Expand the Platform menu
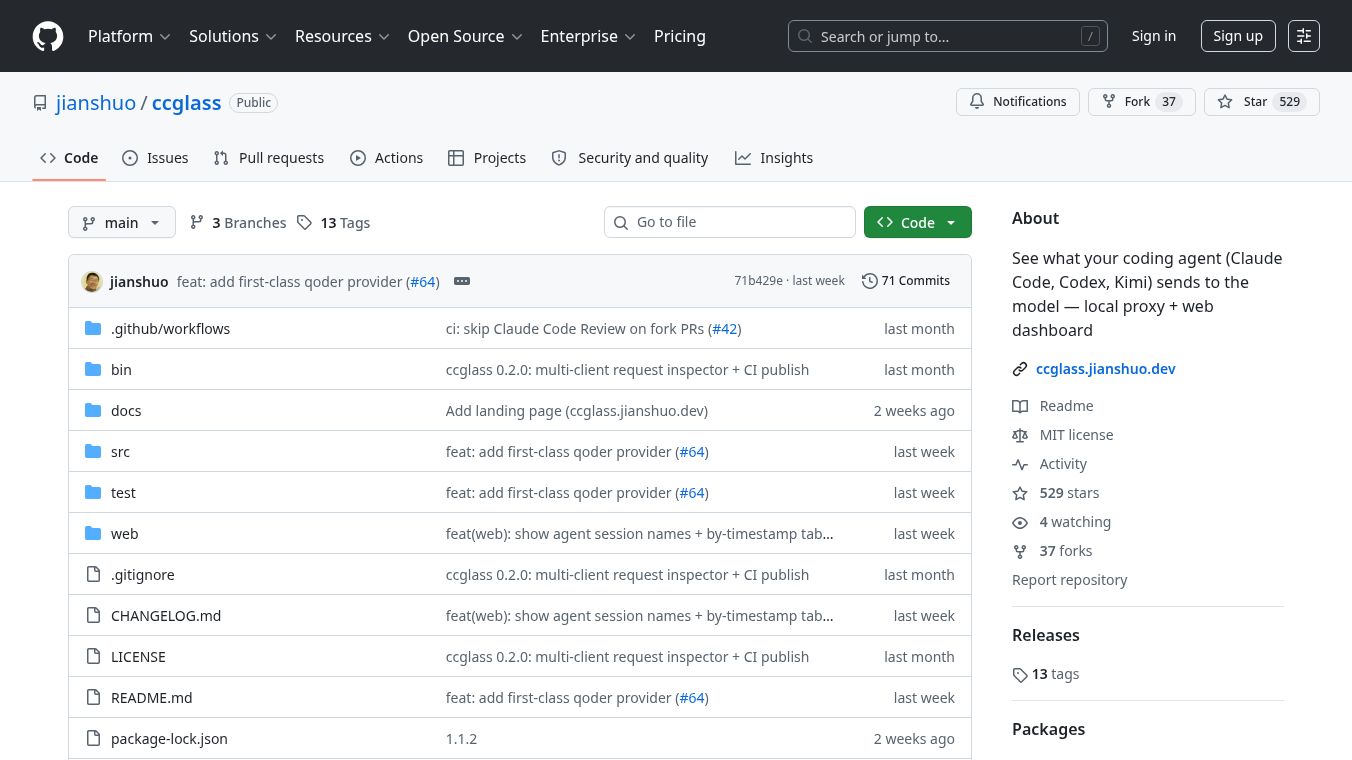The image size is (1352, 760). [x=129, y=36]
